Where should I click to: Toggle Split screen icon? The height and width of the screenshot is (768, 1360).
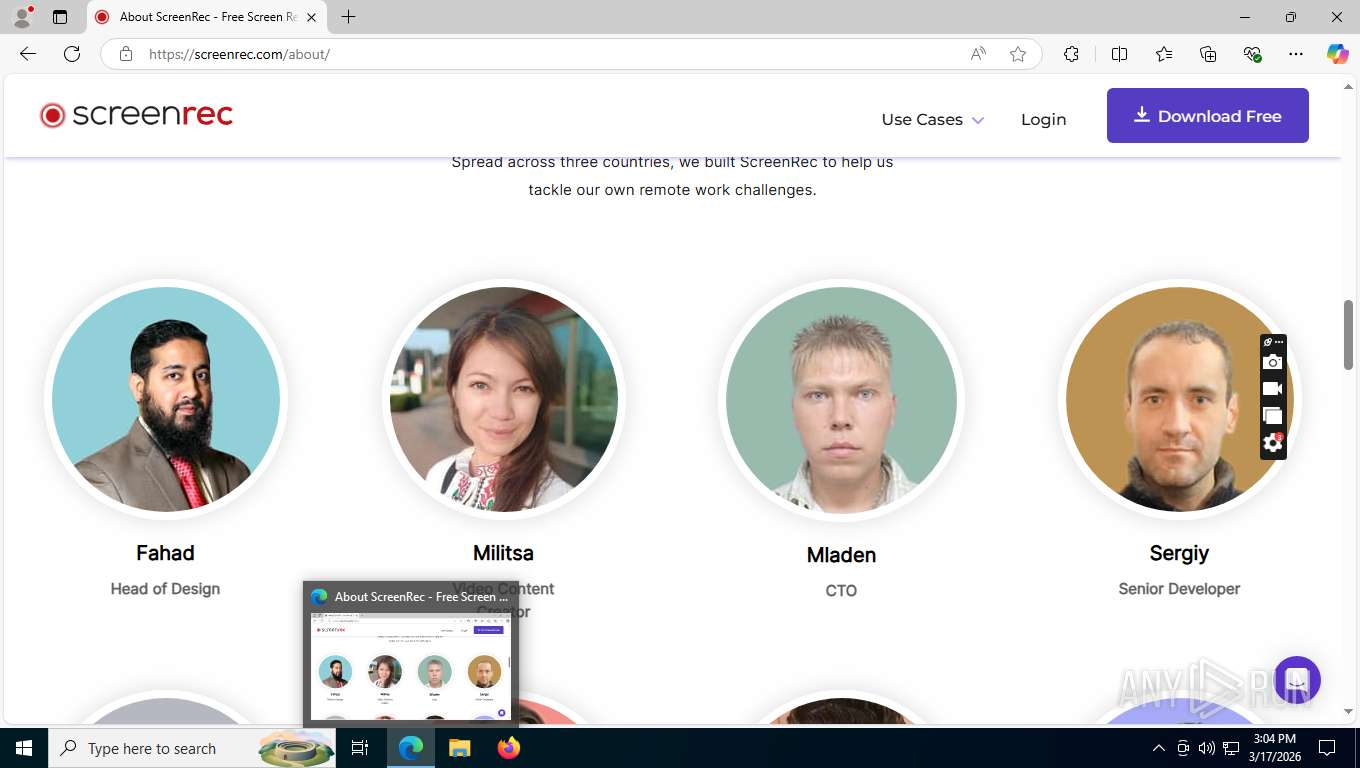click(x=1120, y=54)
